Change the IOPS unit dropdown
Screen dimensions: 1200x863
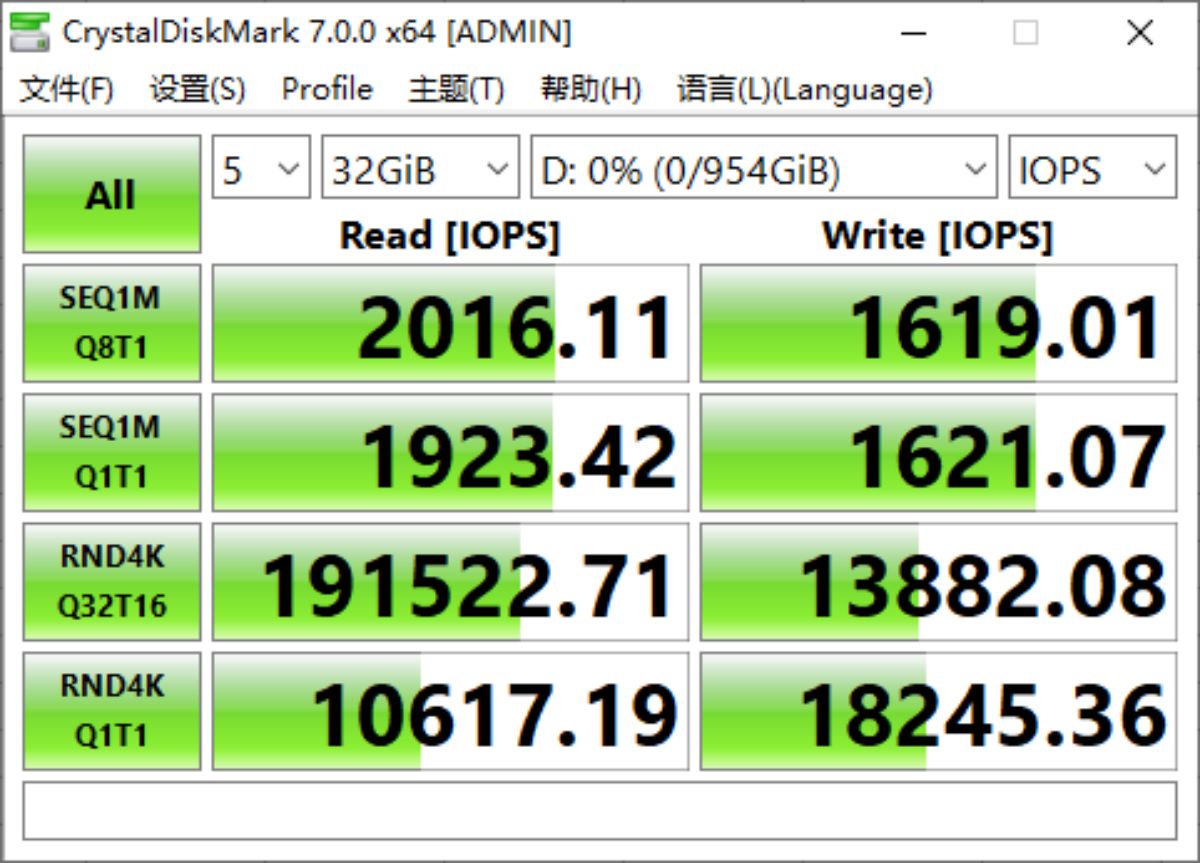coord(1091,171)
